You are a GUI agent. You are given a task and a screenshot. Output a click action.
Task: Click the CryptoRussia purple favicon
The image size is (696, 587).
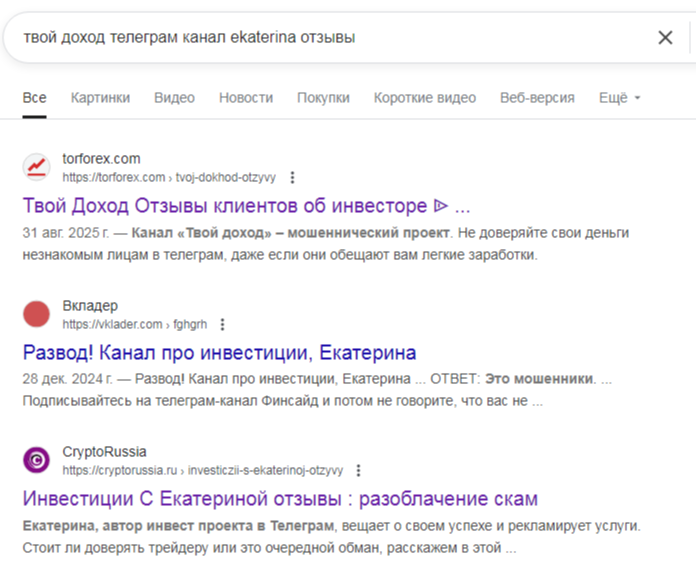click(36, 460)
